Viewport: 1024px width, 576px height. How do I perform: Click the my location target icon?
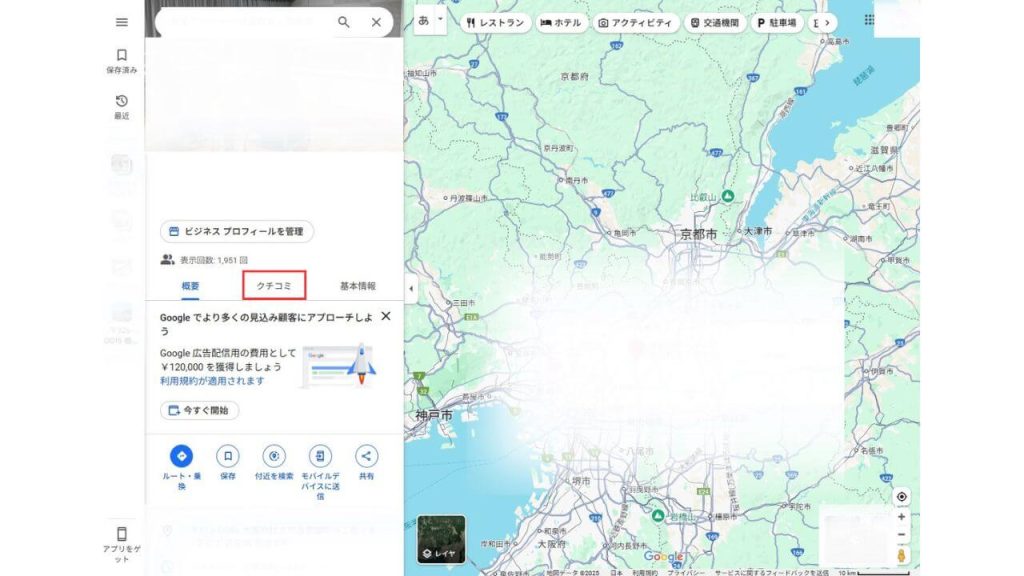click(x=901, y=497)
